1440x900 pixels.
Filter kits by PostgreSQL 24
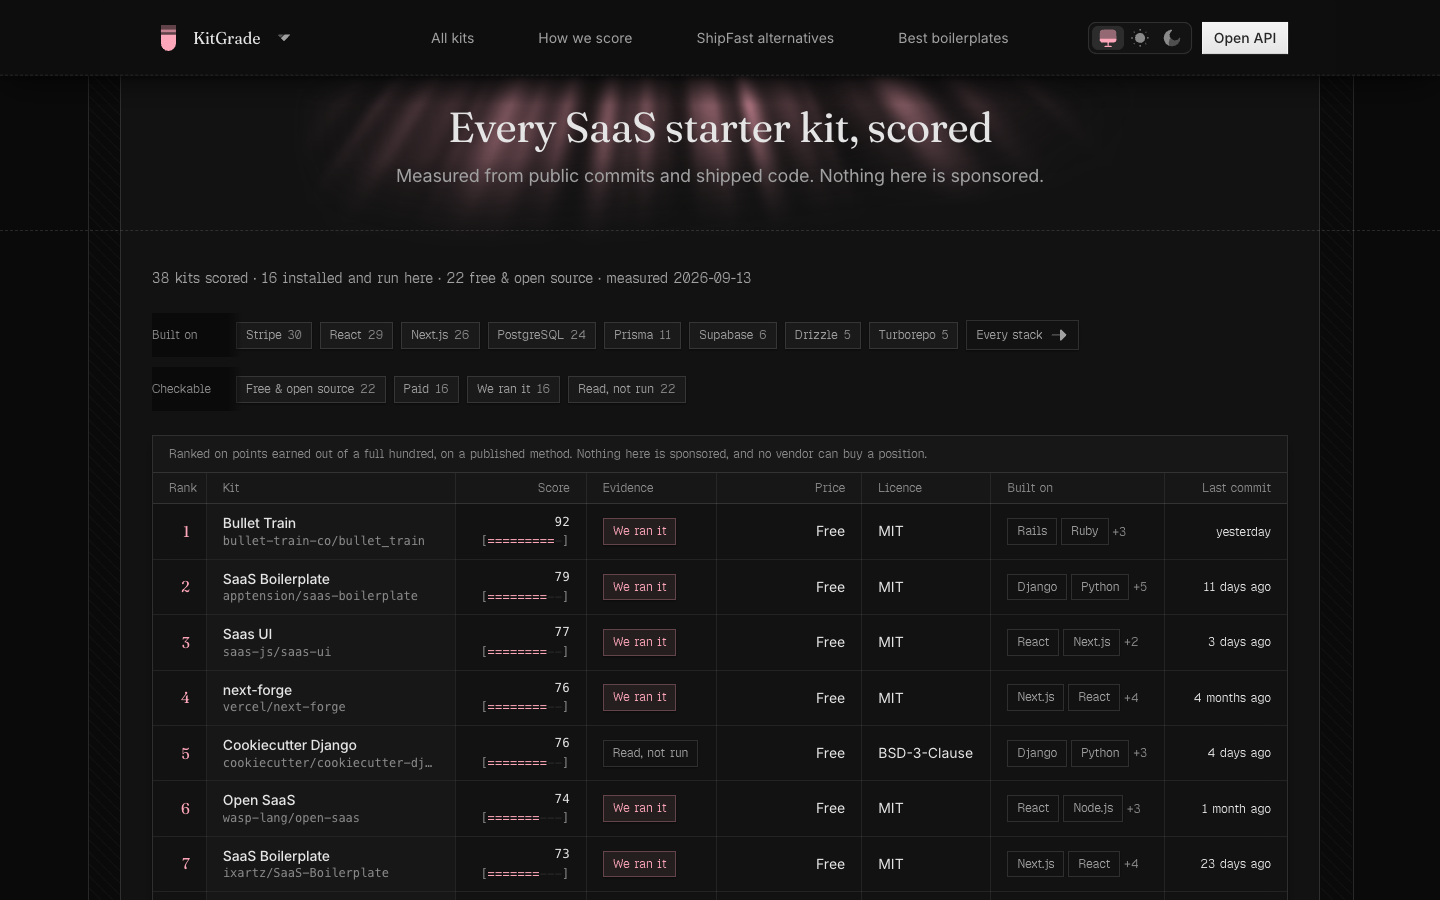click(542, 335)
